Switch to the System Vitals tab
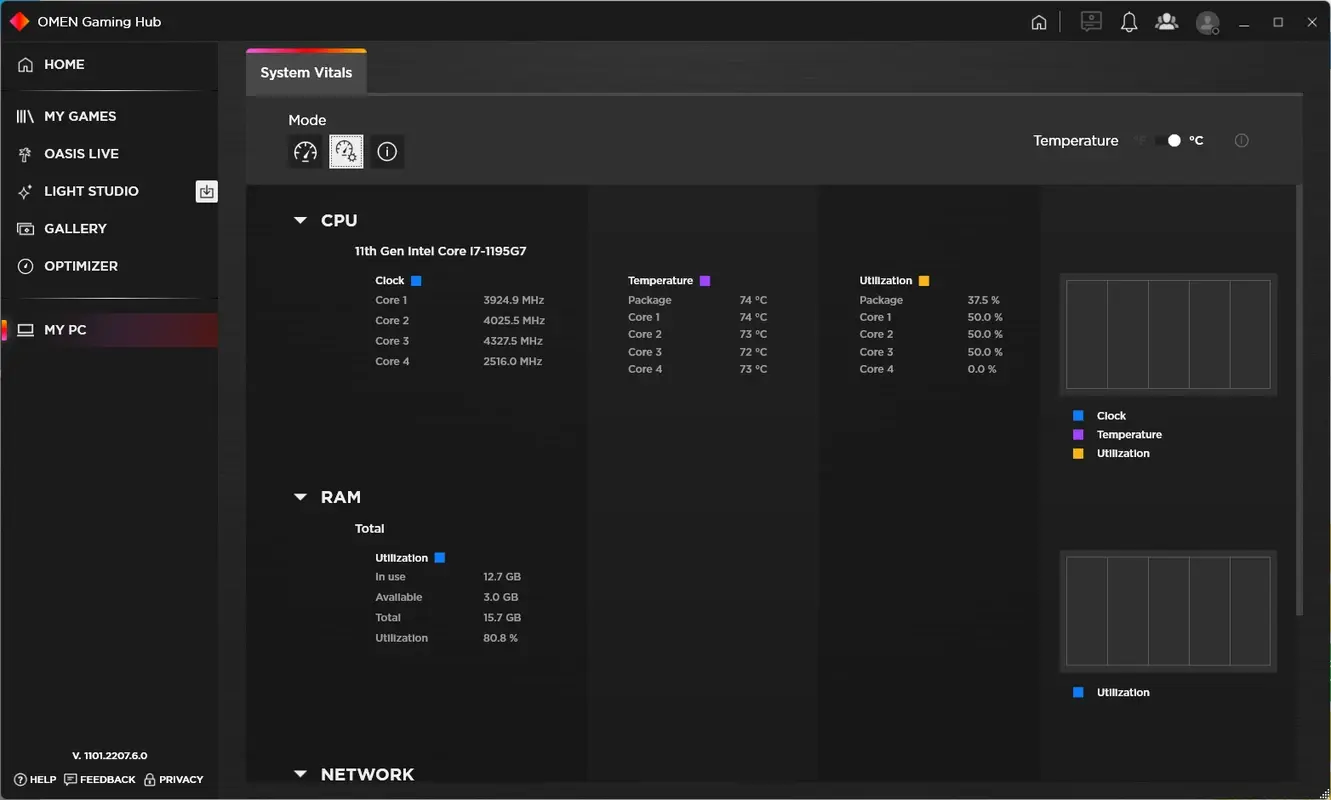This screenshot has height=800, width=1331. (305, 71)
